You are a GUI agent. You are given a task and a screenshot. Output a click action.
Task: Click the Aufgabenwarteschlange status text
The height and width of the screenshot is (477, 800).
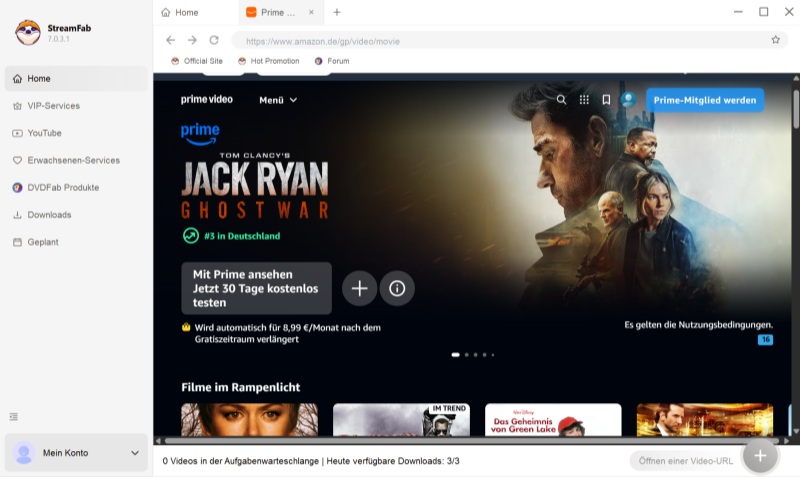tap(240, 461)
